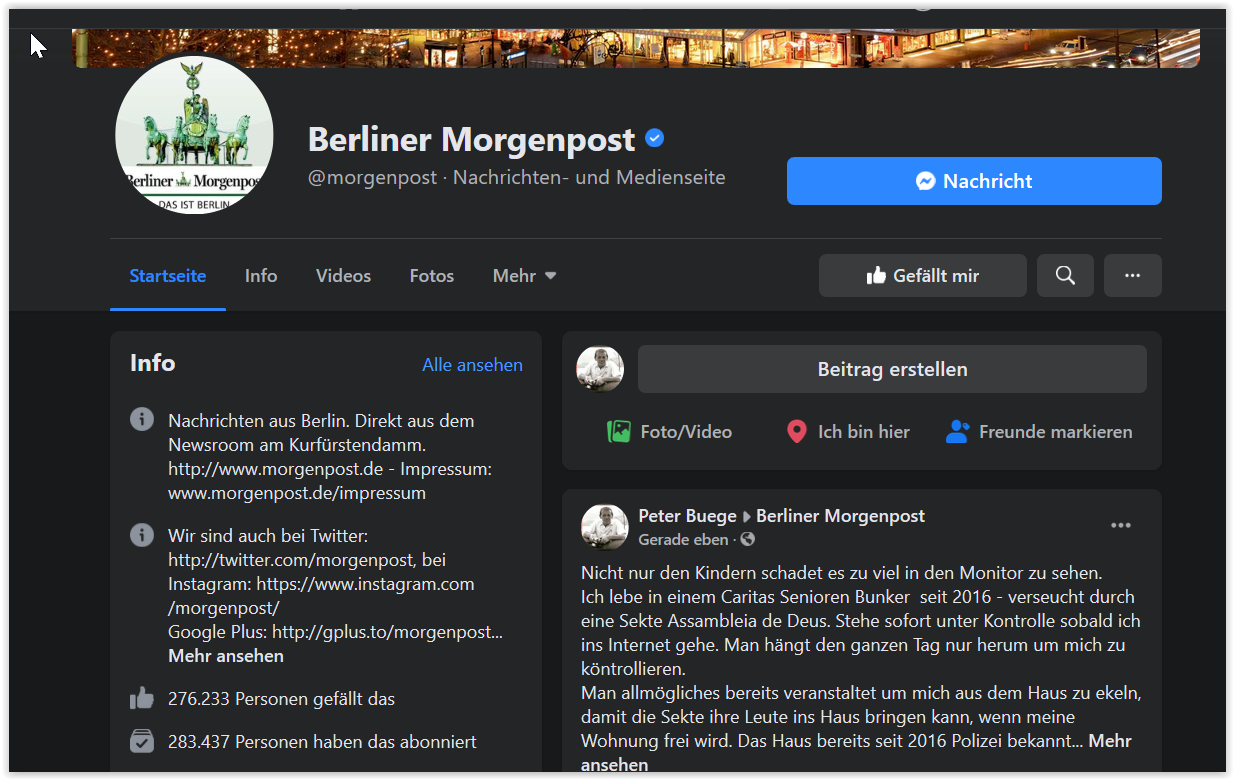Expand post with Mehr ansehen link
This screenshot has height=780, width=1234.
[x=1110, y=741]
